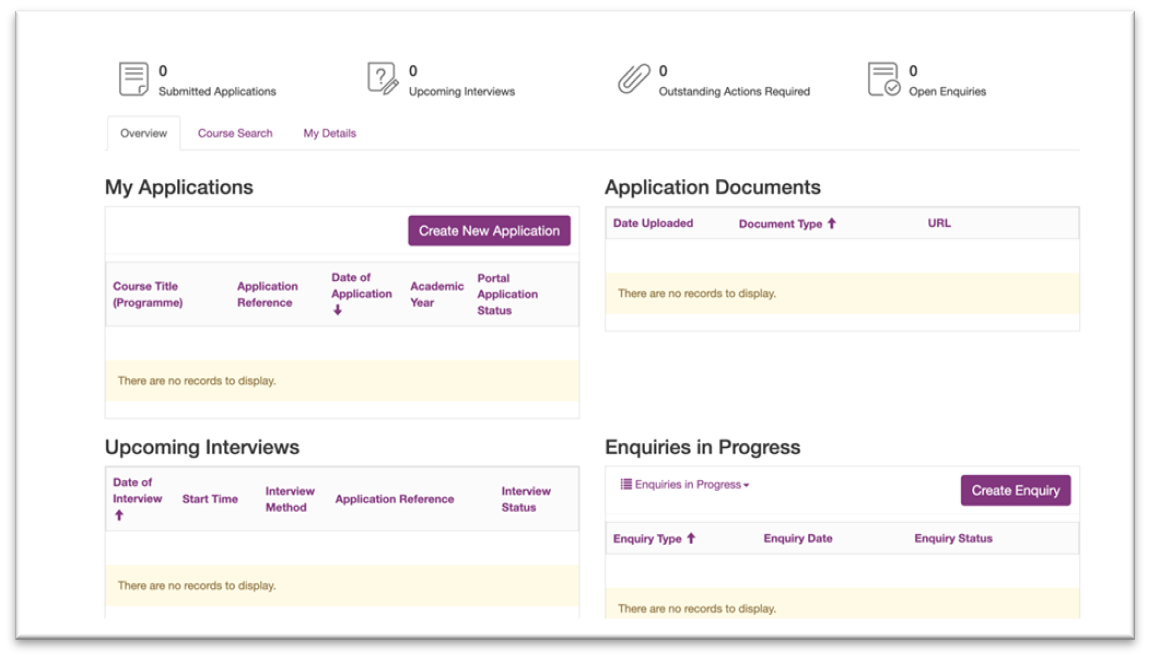Click the down arrow under Date of Application

pos(337,310)
